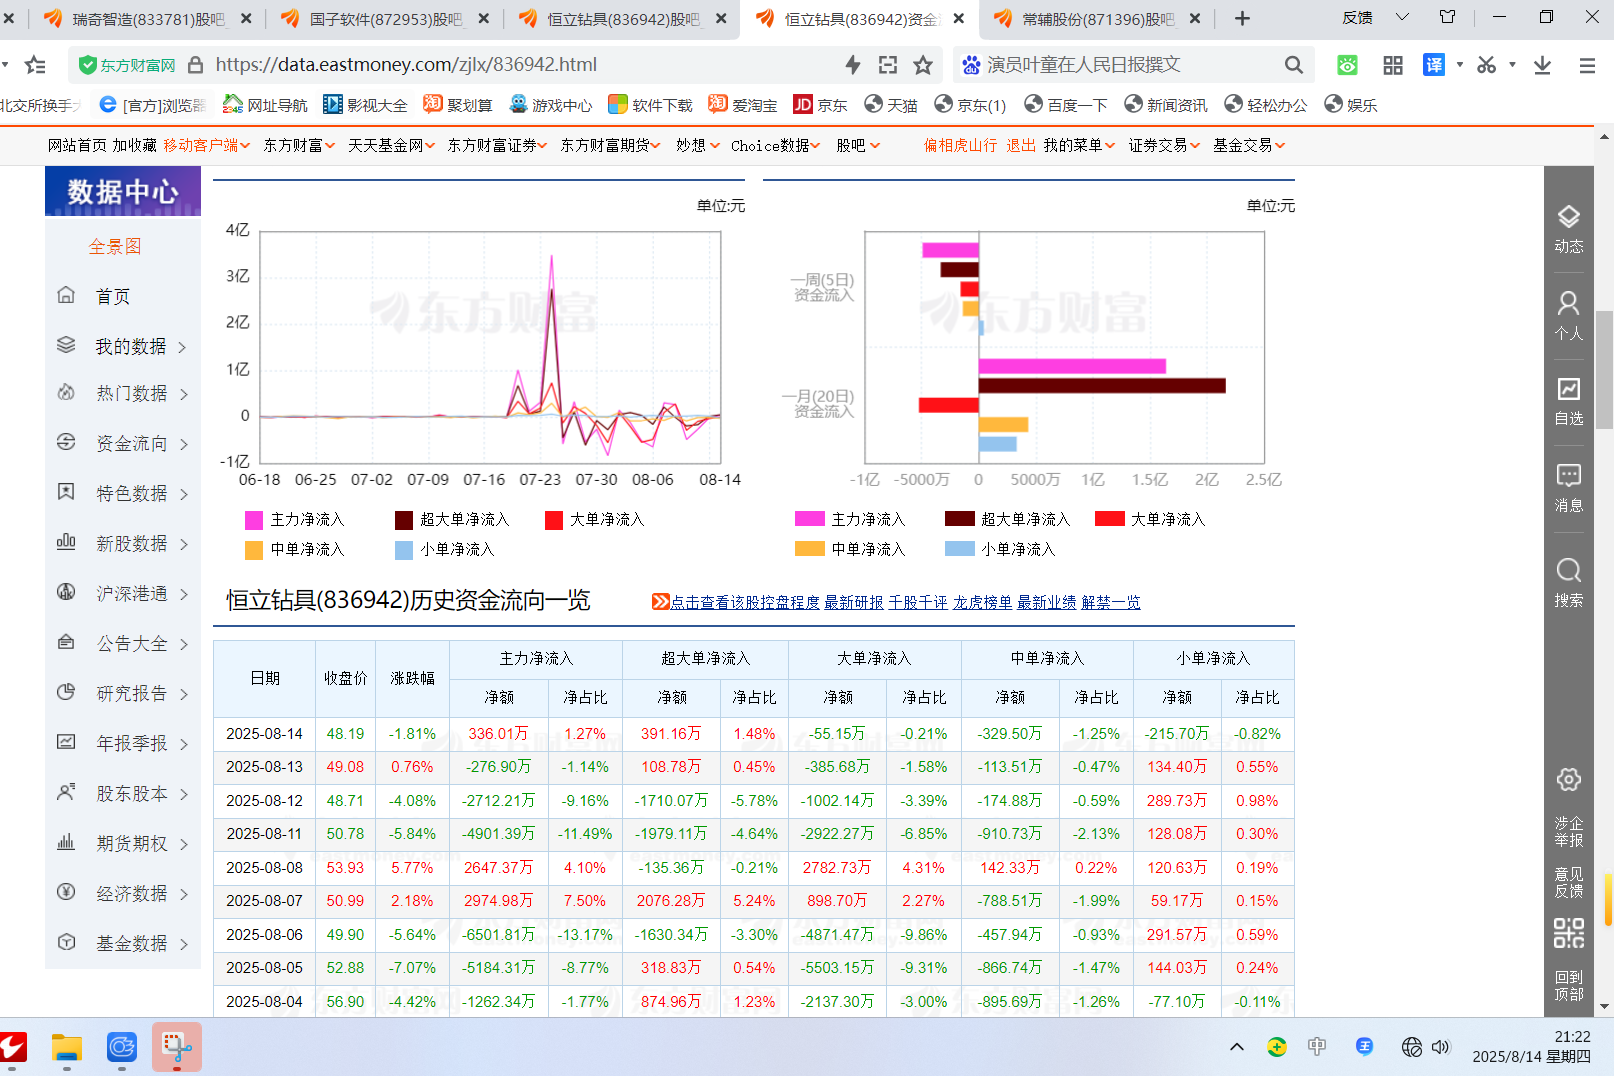The width and height of the screenshot is (1614, 1076).
Task: Open the 个人 profile icon
Action: click(x=1568, y=316)
